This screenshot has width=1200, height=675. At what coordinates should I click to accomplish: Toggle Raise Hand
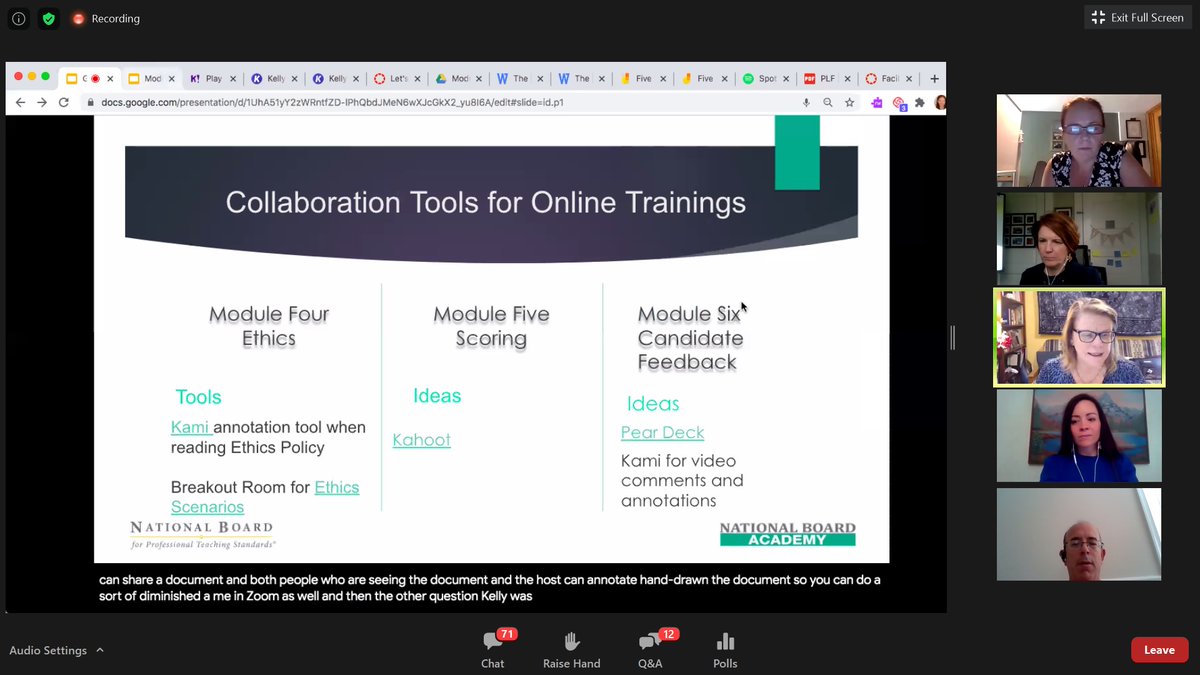coord(572,649)
